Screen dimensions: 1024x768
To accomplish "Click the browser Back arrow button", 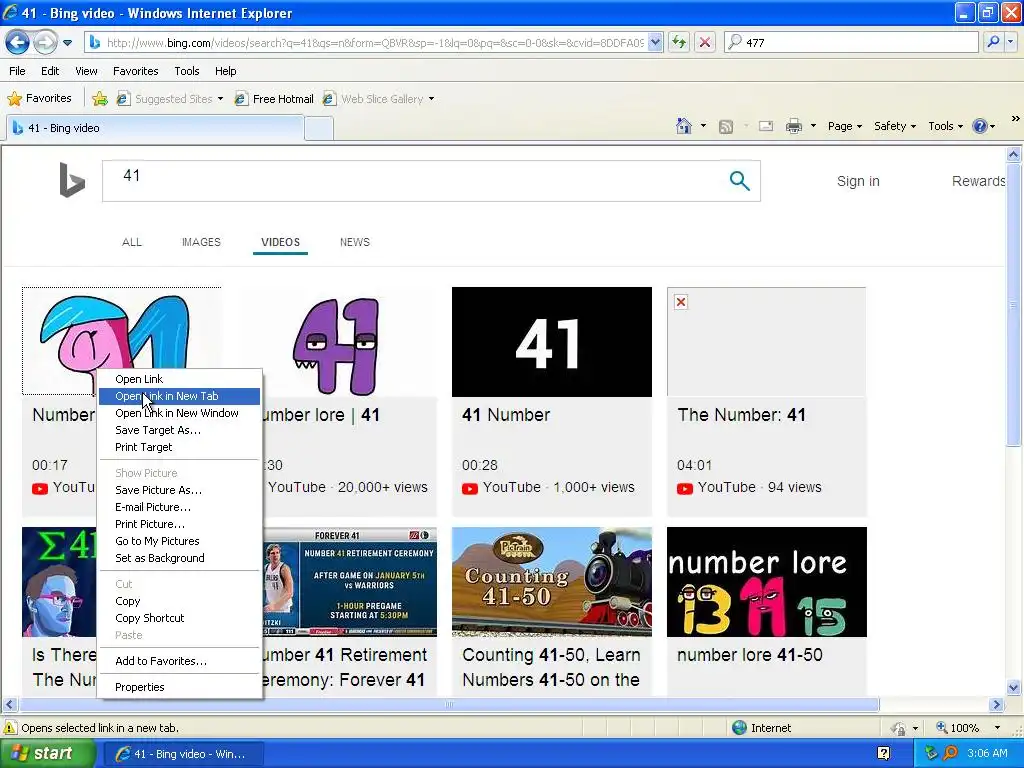I will tap(18, 42).
